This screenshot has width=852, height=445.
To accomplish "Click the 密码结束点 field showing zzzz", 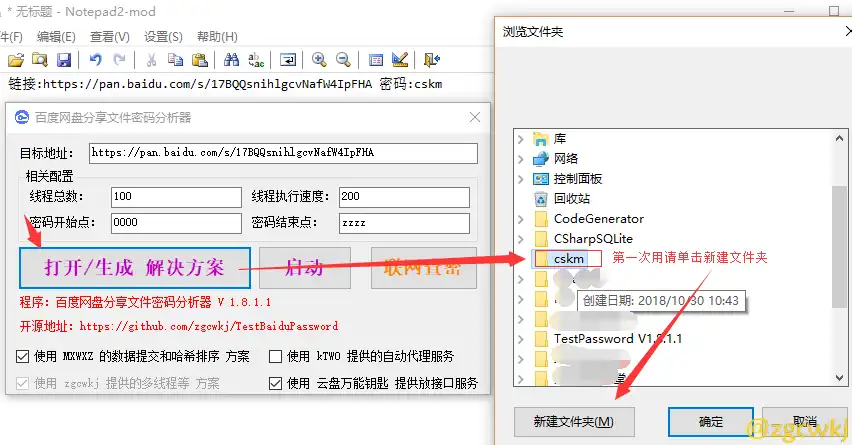I will [404, 223].
